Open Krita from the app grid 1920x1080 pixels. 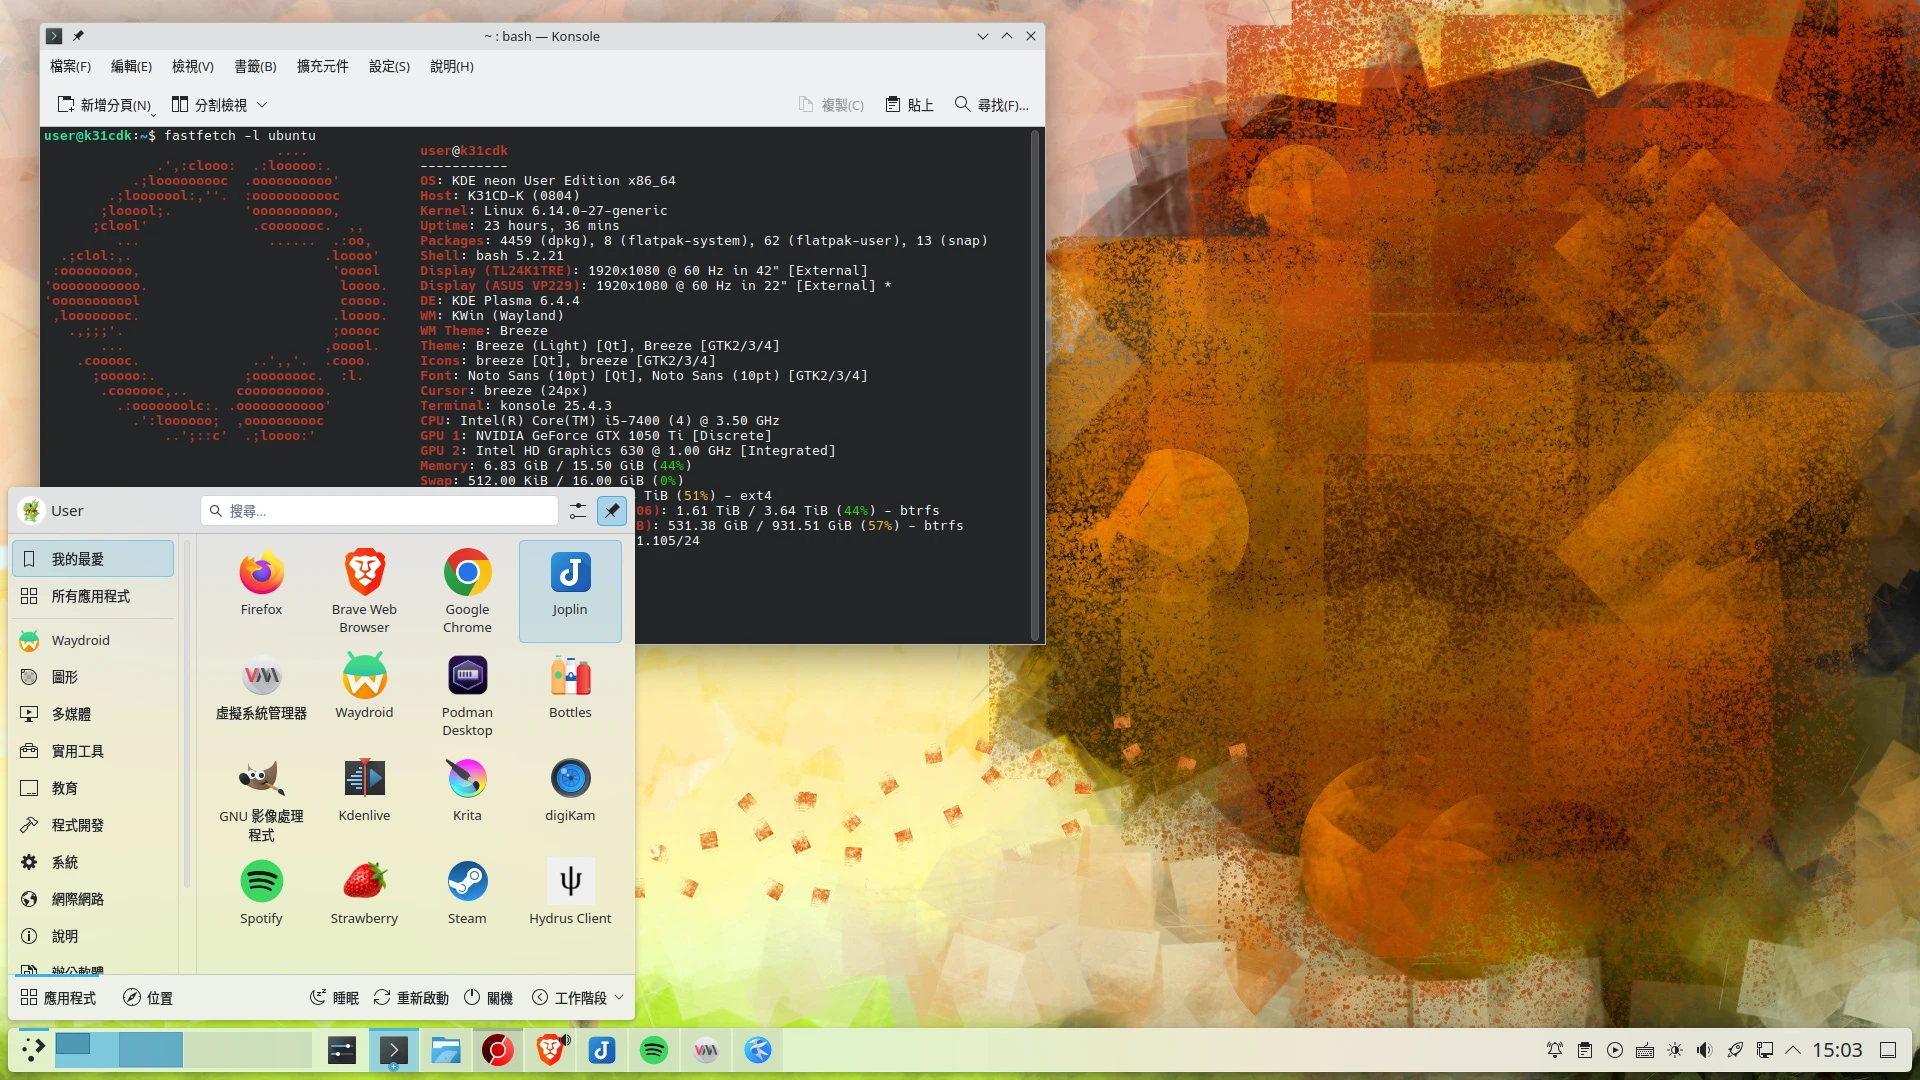pyautogui.click(x=467, y=780)
